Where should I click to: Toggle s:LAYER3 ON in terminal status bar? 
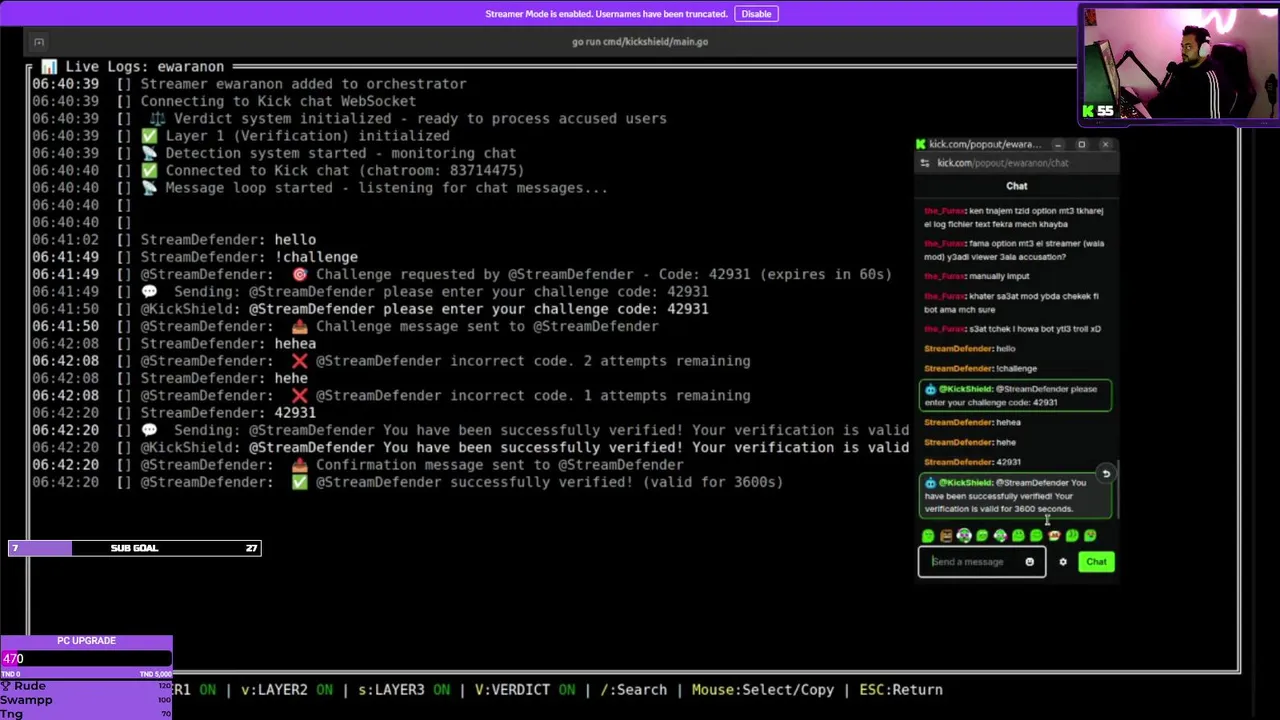pyautogui.click(x=404, y=690)
